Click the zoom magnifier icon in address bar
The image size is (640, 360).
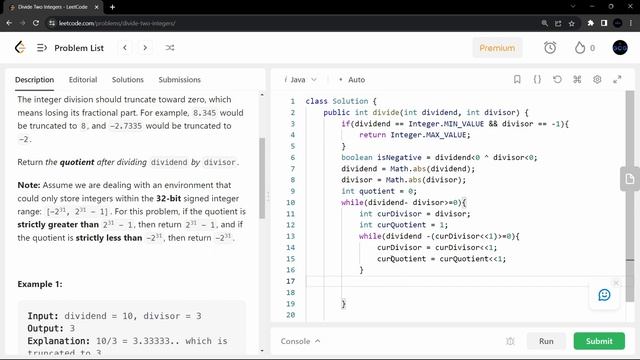544,23
